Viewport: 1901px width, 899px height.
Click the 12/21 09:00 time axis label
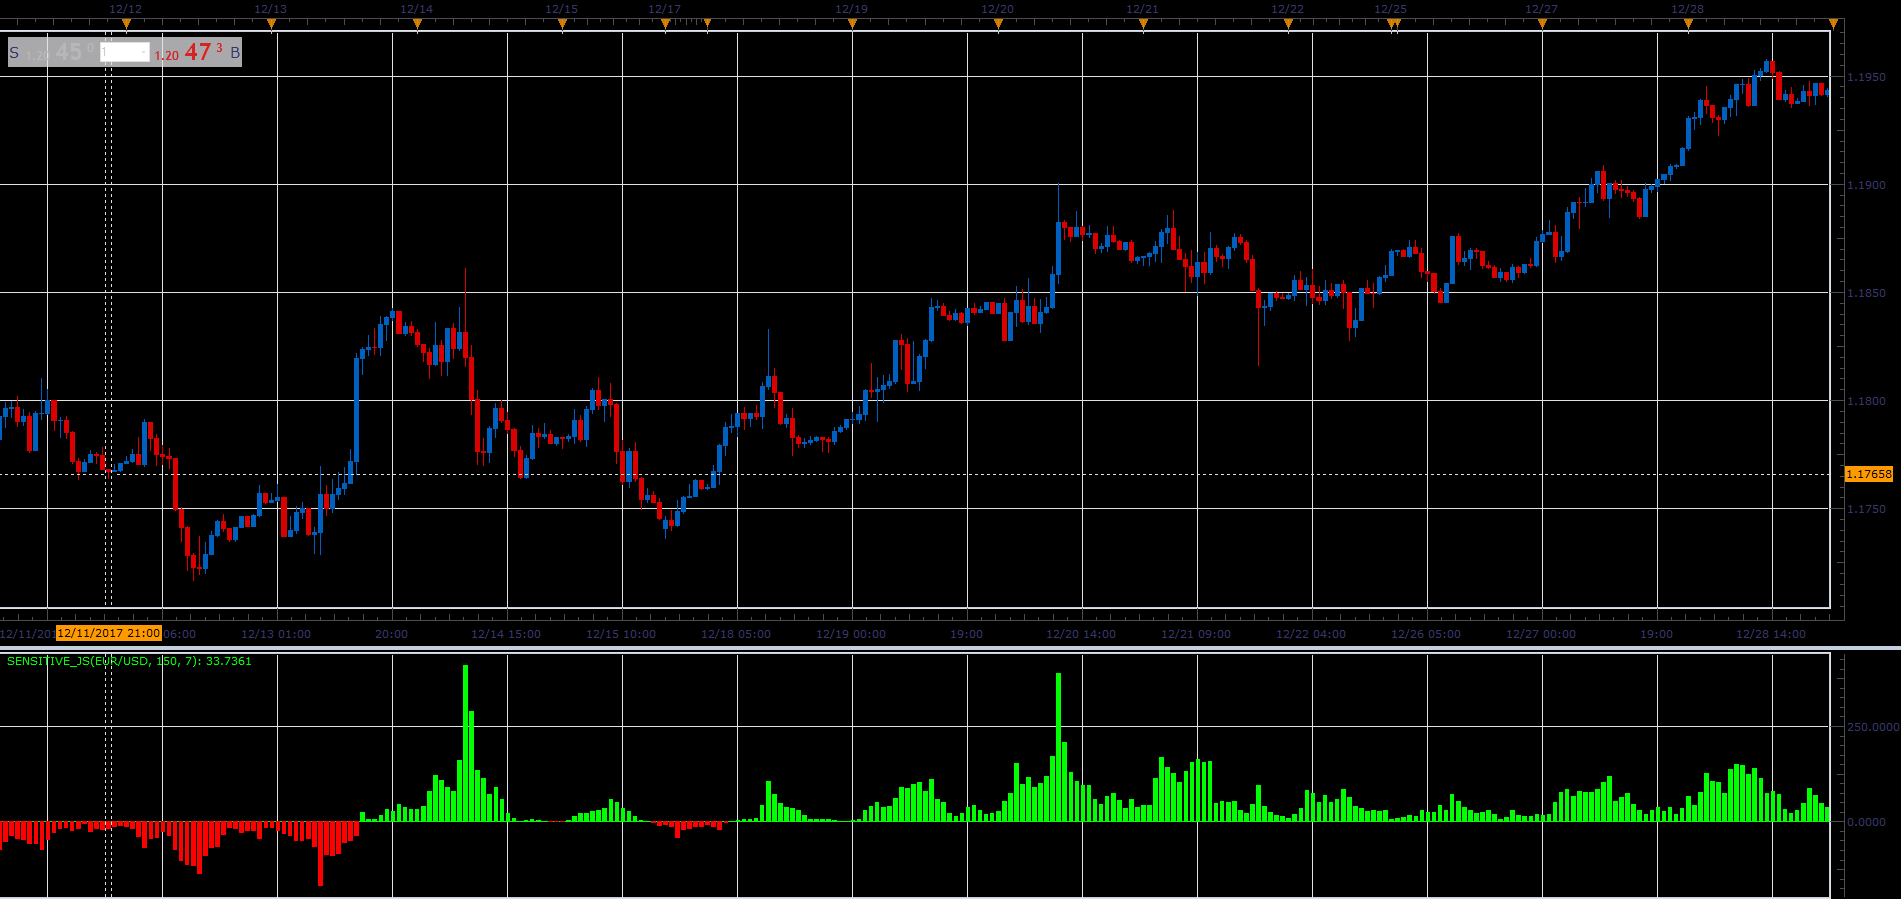(x=1196, y=634)
